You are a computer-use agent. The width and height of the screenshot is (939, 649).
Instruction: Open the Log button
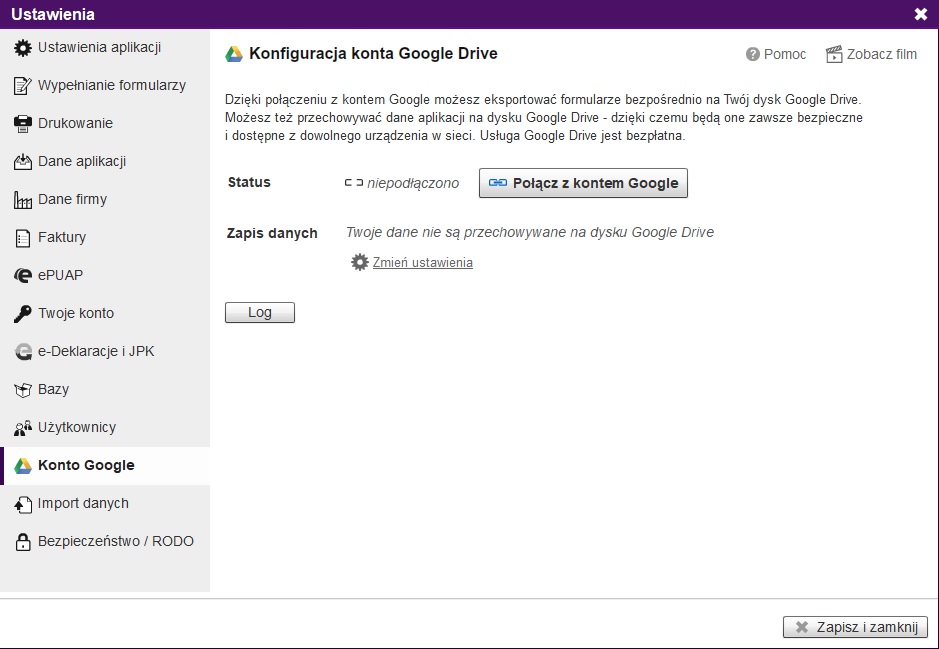(260, 313)
